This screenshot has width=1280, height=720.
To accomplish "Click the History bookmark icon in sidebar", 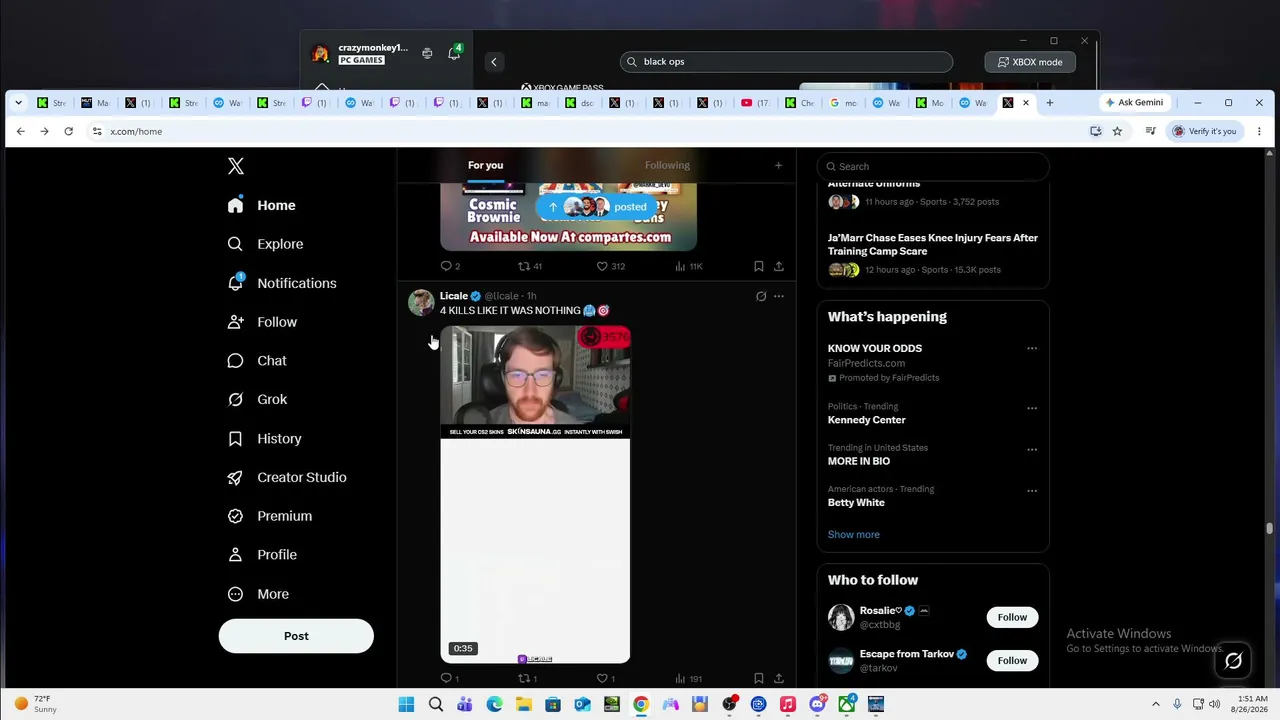I will [235, 438].
